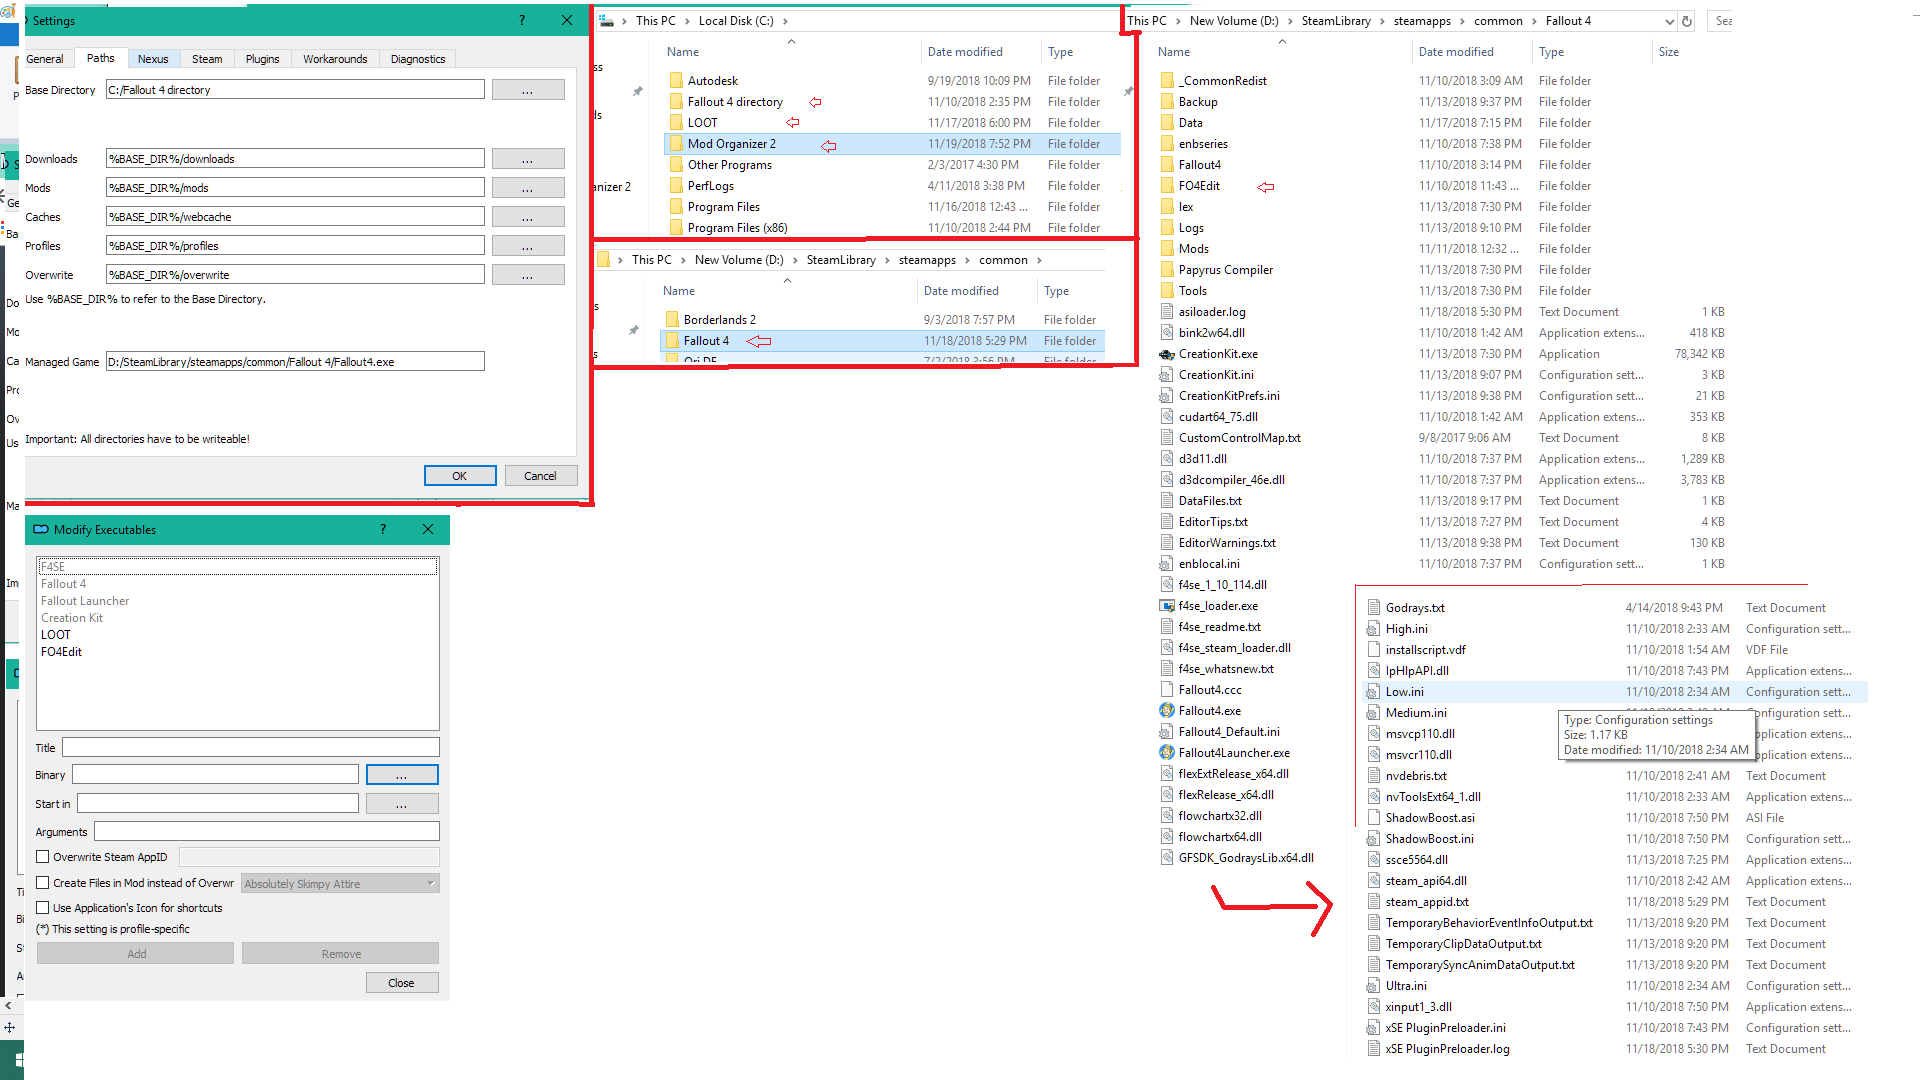Click the Fallout4.ccc file icon
This screenshot has height=1080, width=1920.
pyautogui.click(x=1166, y=690)
